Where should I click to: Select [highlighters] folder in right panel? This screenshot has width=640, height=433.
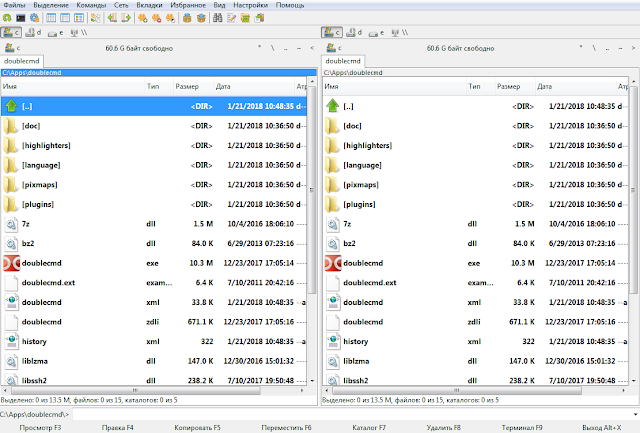tap(476, 145)
